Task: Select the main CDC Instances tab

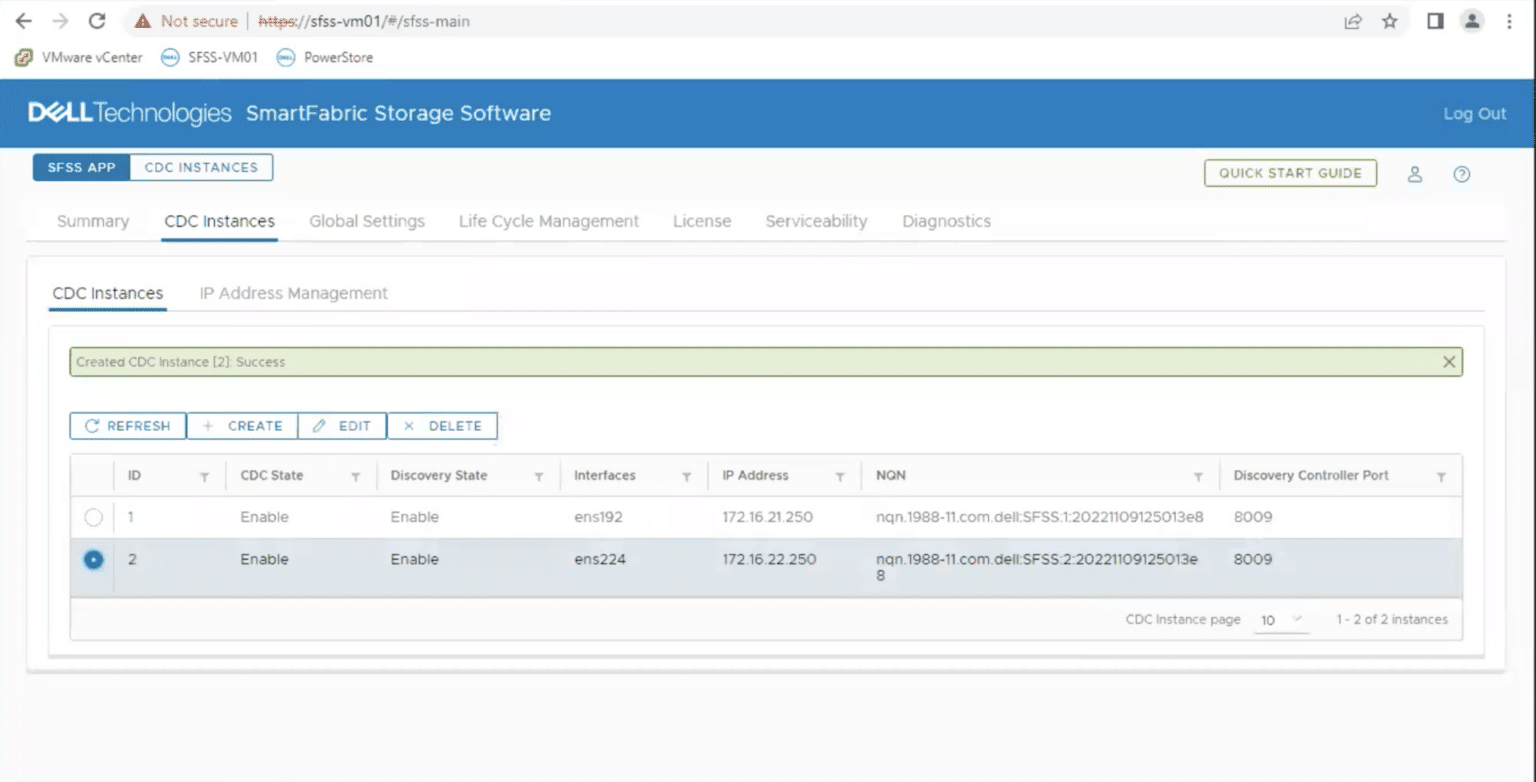Action: click(219, 221)
